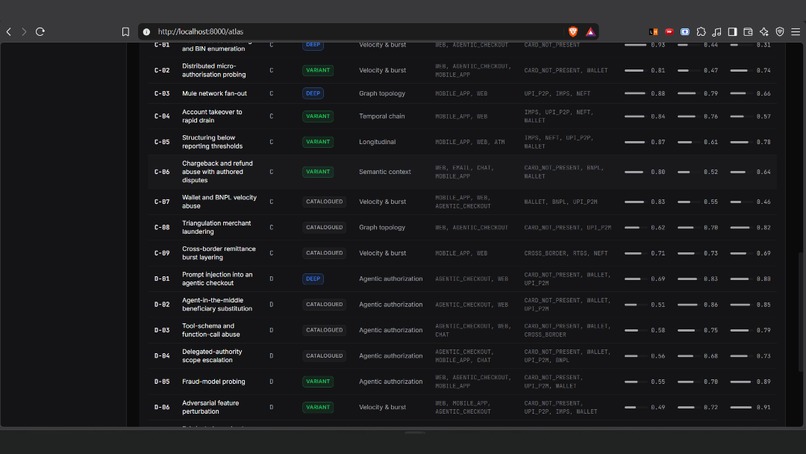Viewport: 806px width, 454px height.
Task: Go forward using the browser forward arrow
Action: 24,32
